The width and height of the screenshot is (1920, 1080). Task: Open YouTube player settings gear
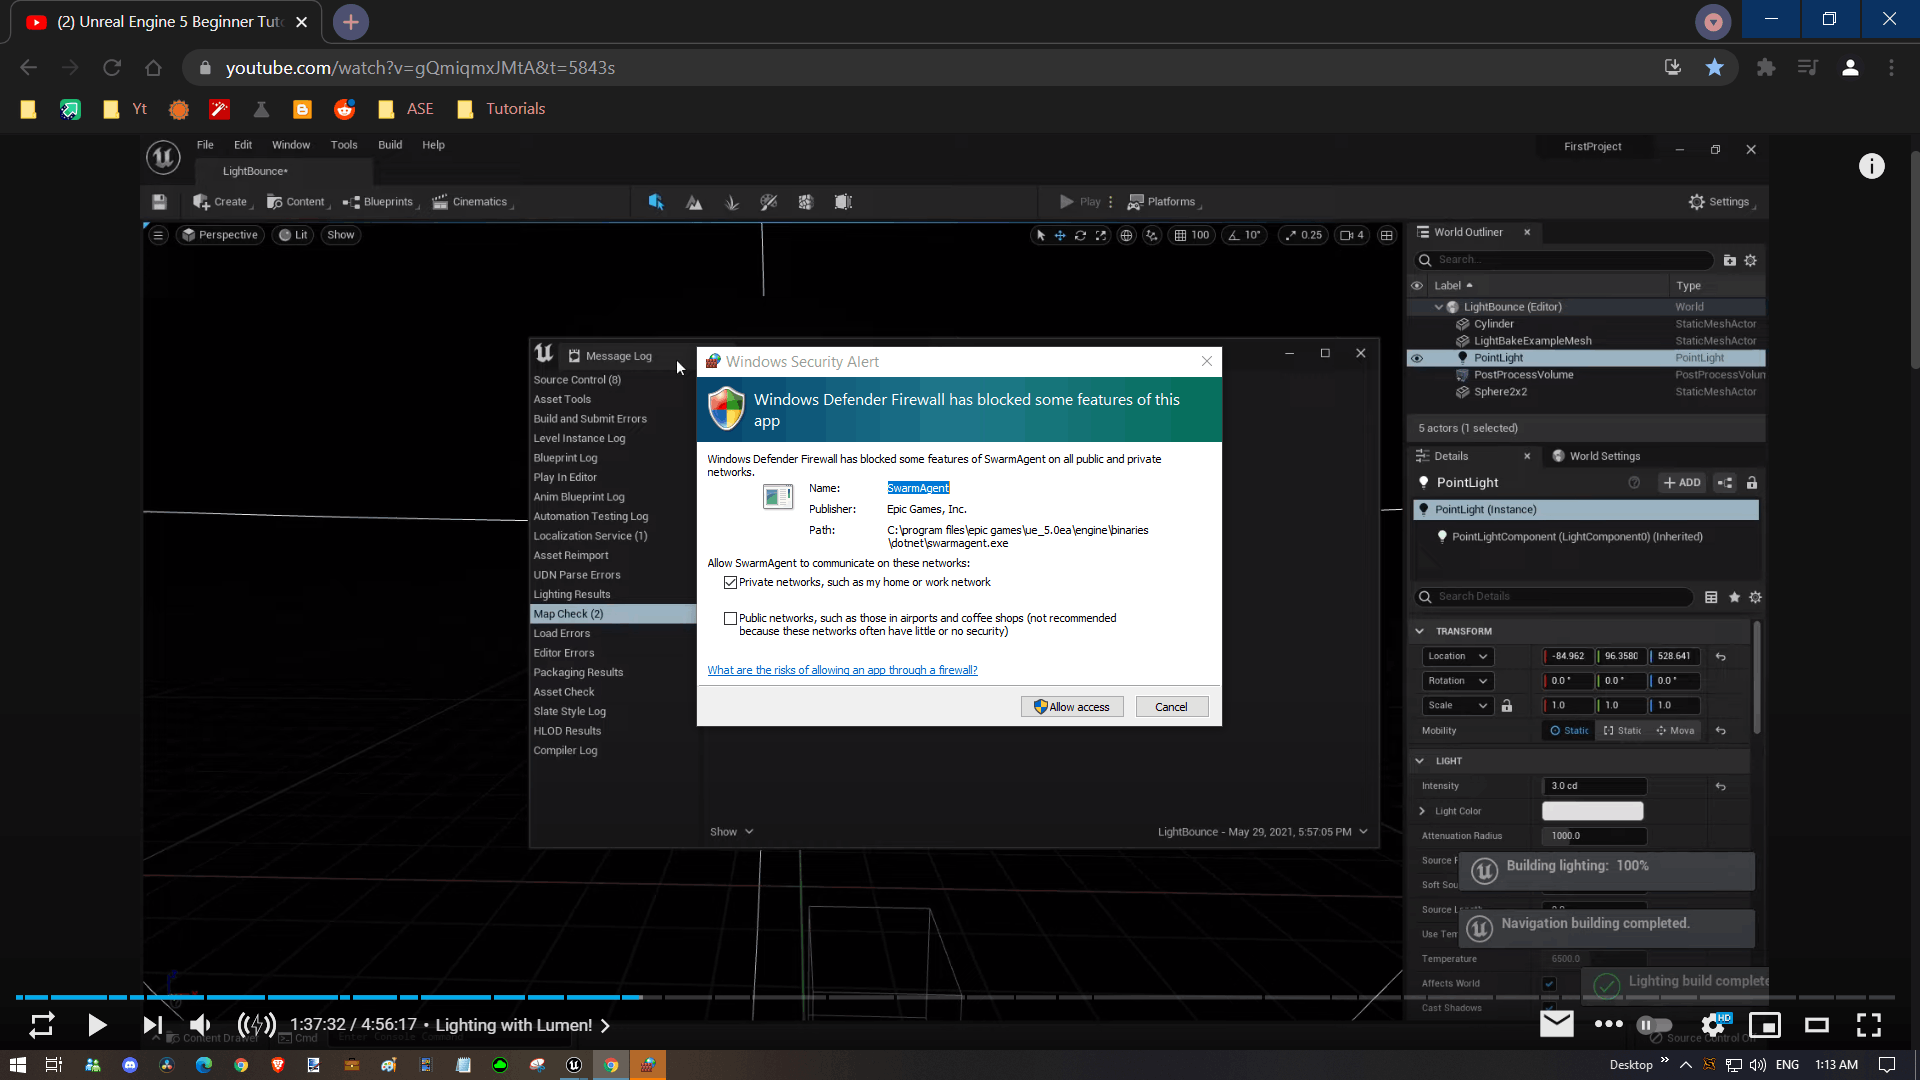point(1712,1025)
